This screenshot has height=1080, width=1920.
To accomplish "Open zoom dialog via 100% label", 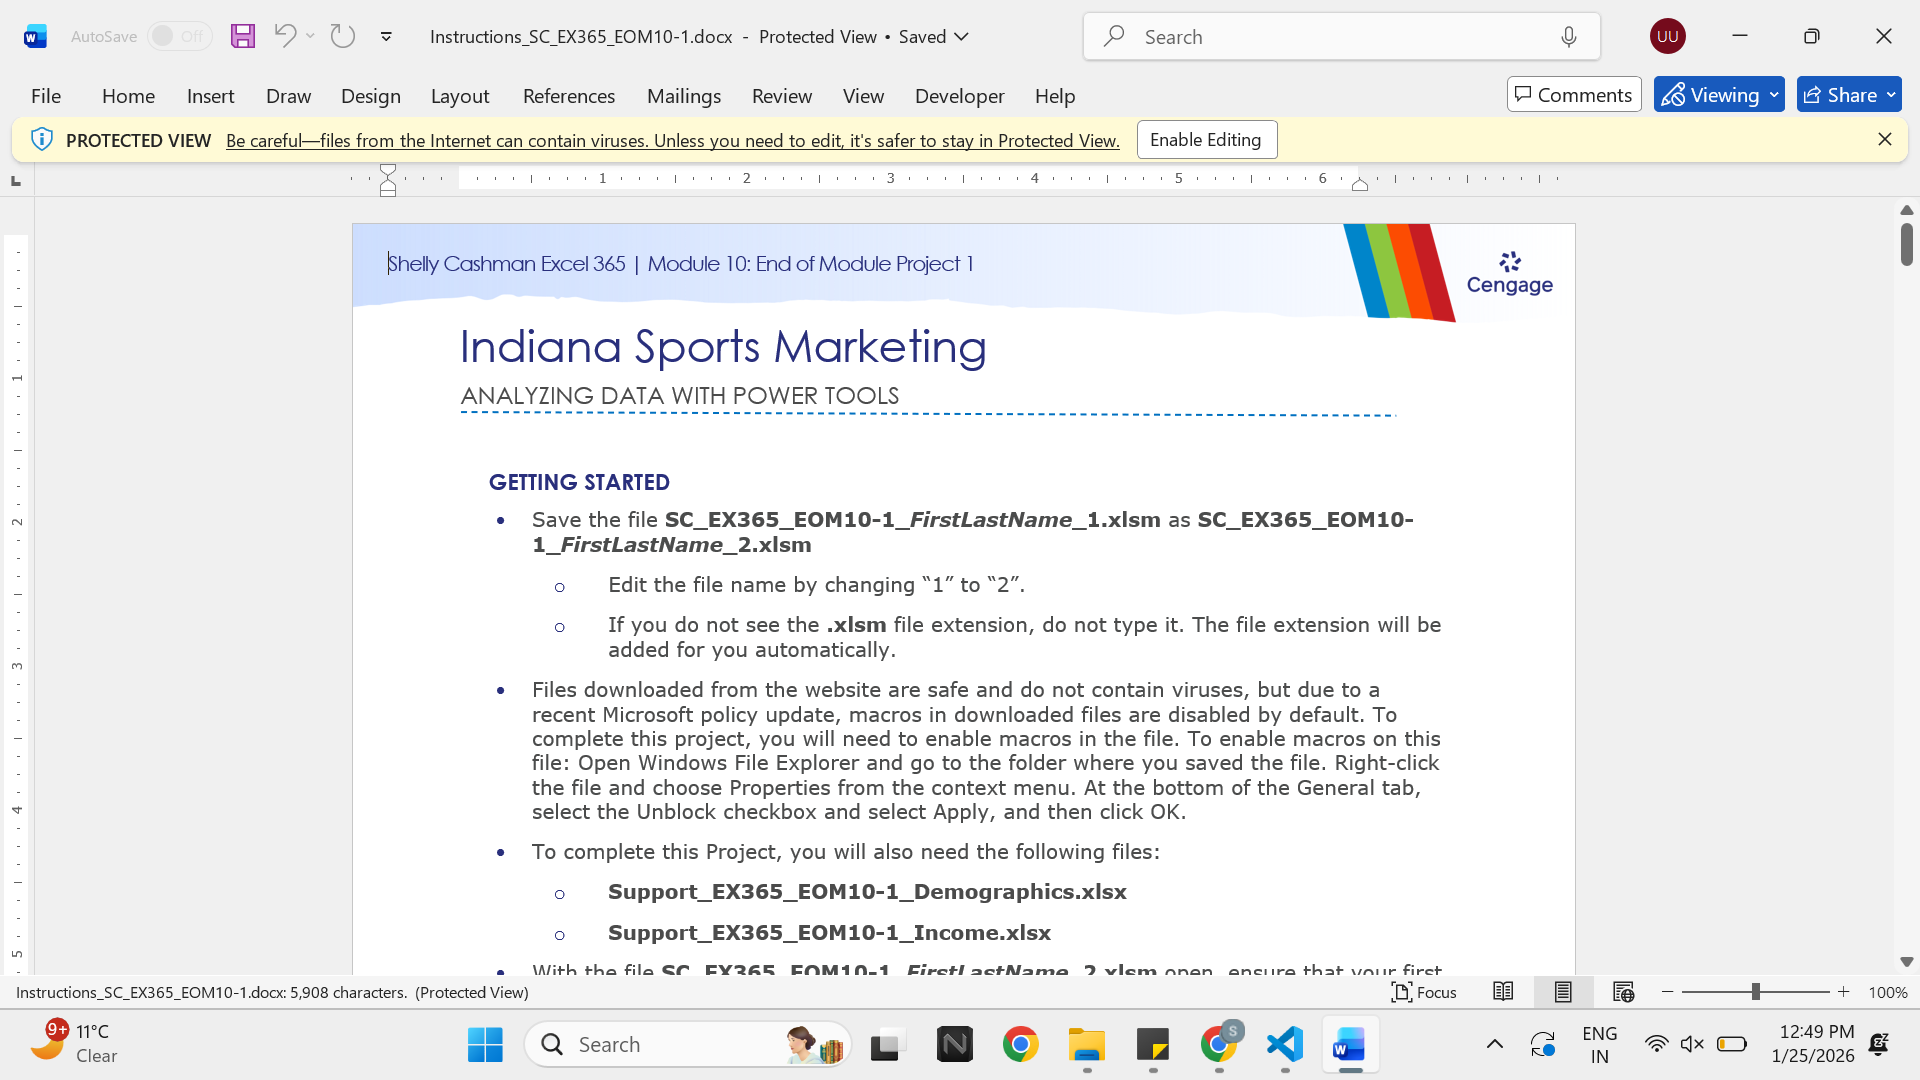I will coord(1888,992).
